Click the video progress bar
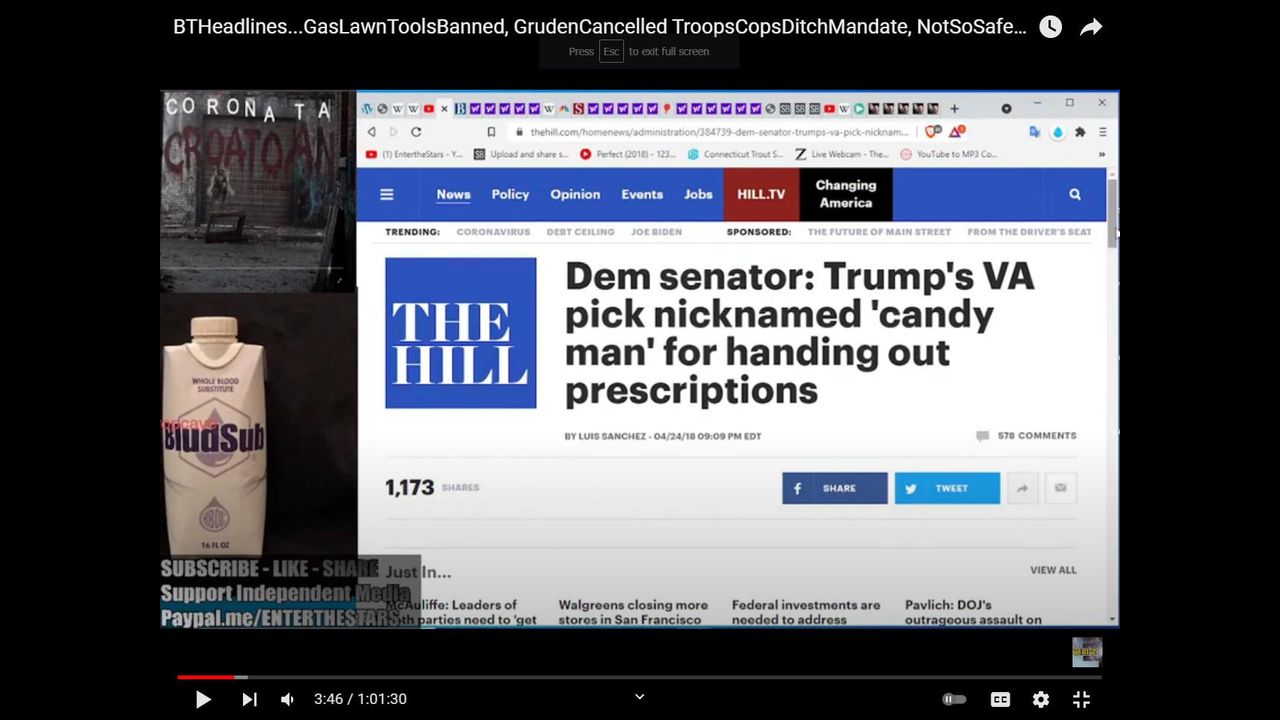Viewport: 1280px width, 720px height. point(640,677)
